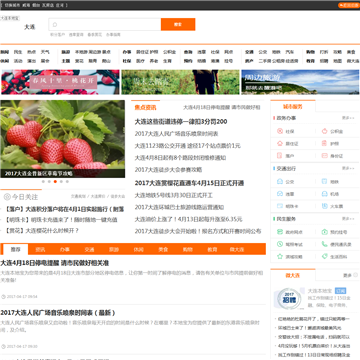Expand 更多 in the 微大连 panel
This screenshot has width=360, height=360.
click(350, 275)
